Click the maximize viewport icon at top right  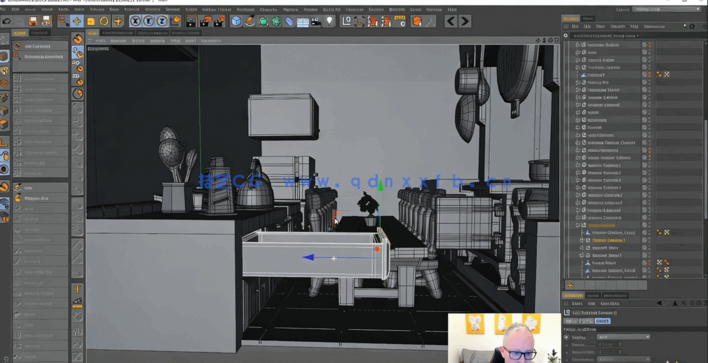point(556,40)
